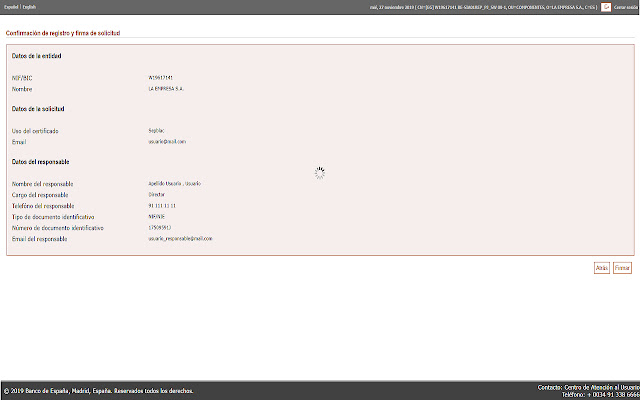The width and height of the screenshot is (640, 400).
Task: Click the 'LA EMPRESA S.A.' value
Action: tap(166, 89)
